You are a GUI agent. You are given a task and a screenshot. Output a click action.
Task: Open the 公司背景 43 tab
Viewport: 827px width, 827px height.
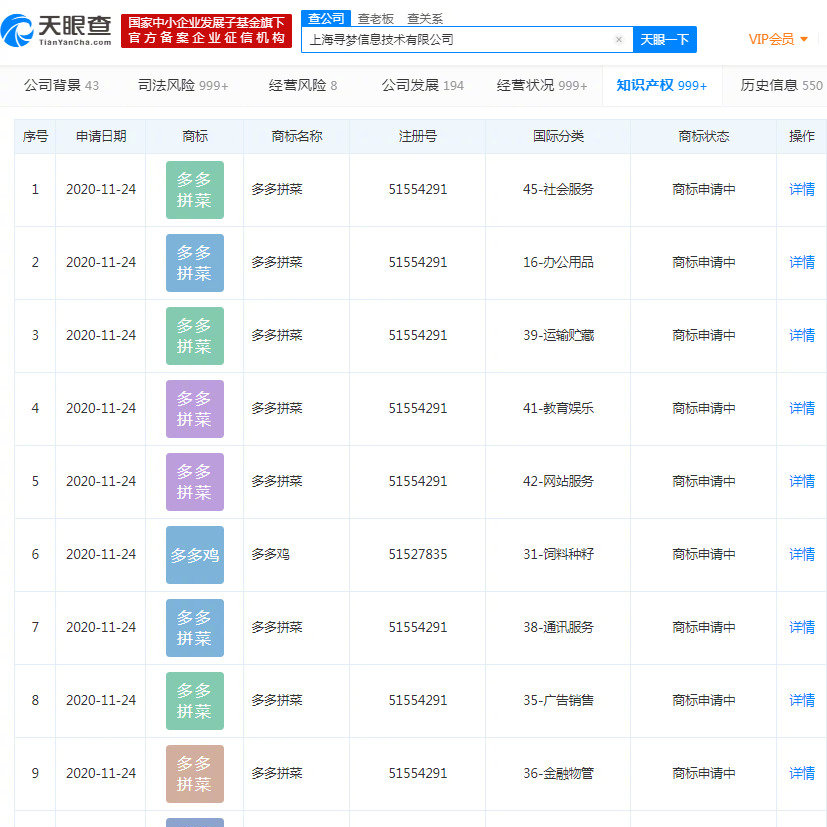(61, 85)
